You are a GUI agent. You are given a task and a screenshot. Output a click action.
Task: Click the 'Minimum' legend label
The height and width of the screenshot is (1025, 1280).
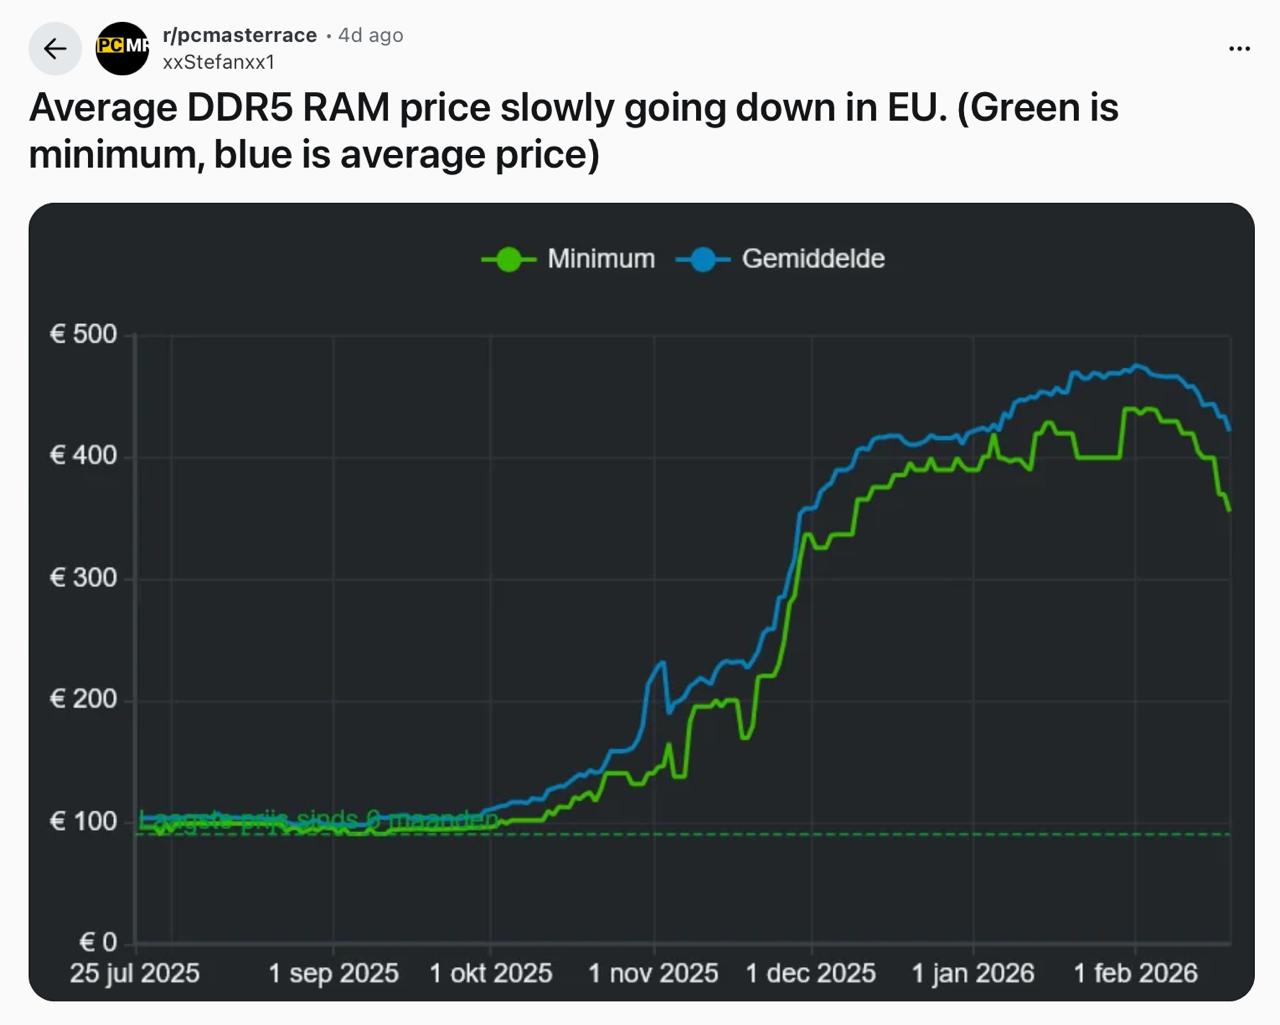(601, 259)
